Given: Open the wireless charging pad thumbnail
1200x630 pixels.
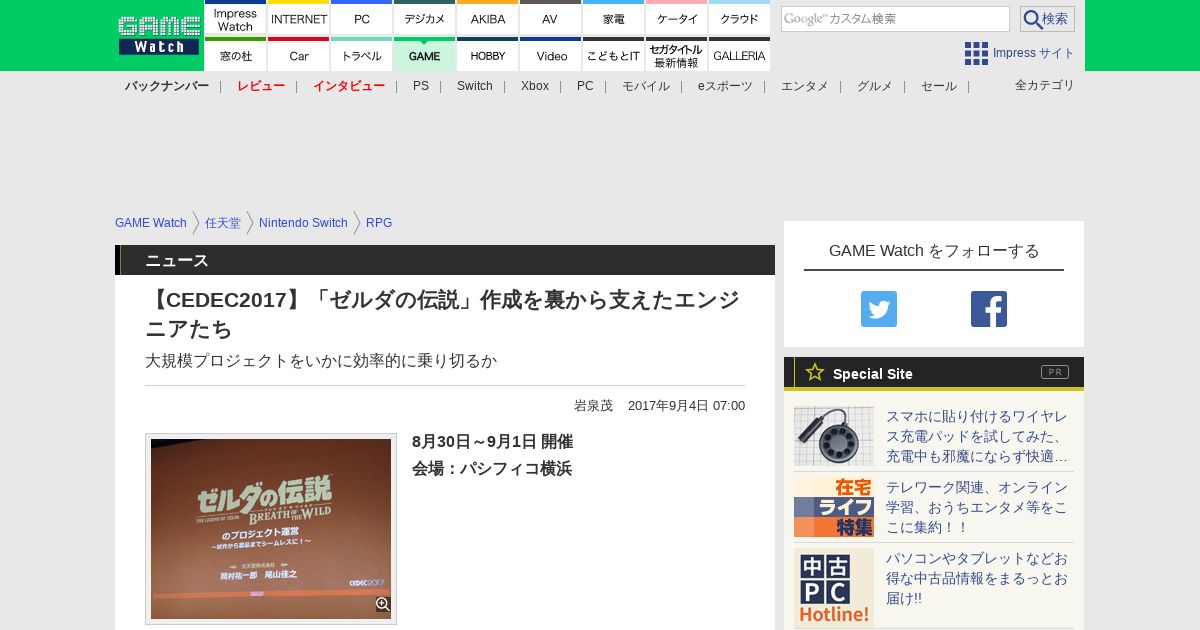Looking at the screenshot, I should coord(834,436).
